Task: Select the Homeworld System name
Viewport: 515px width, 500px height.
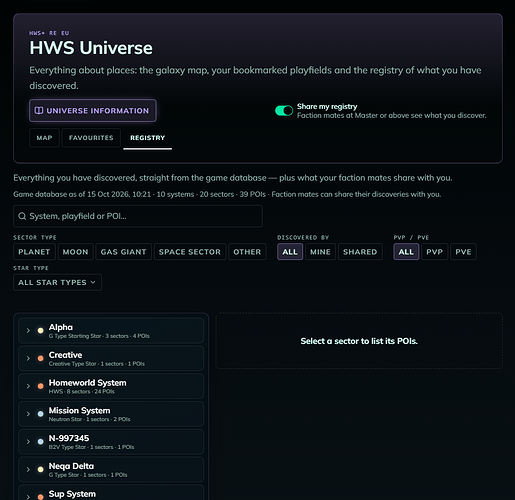Action: [88, 383]
